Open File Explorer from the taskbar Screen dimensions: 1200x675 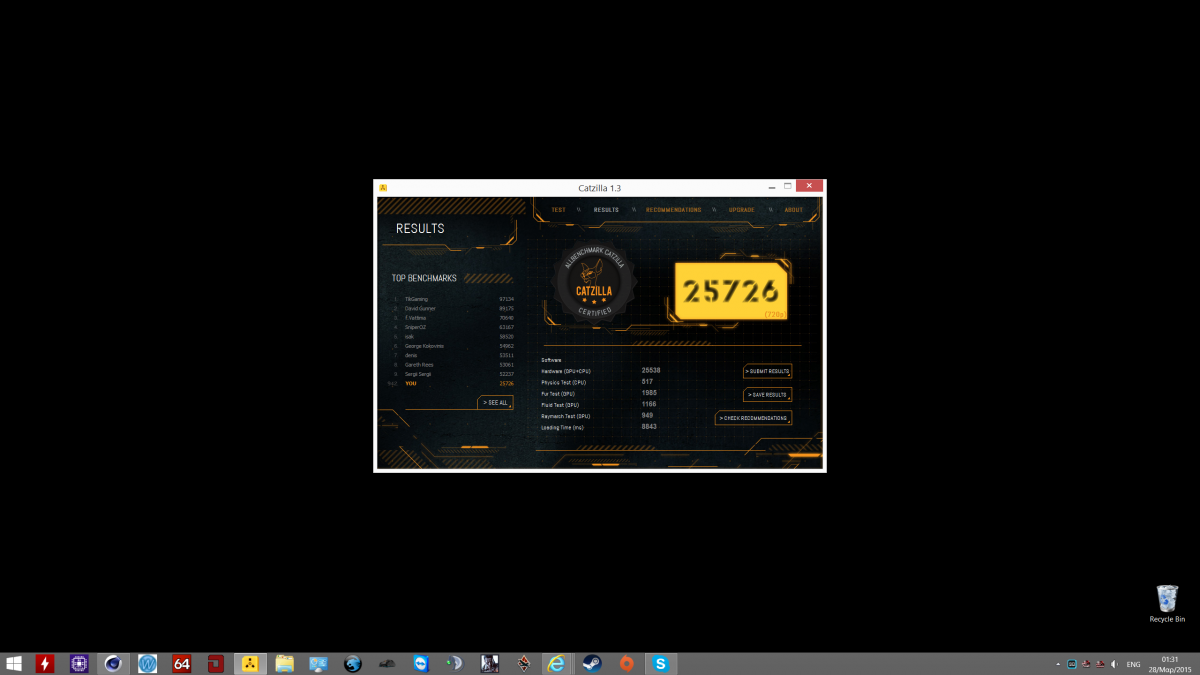point(284,663)
